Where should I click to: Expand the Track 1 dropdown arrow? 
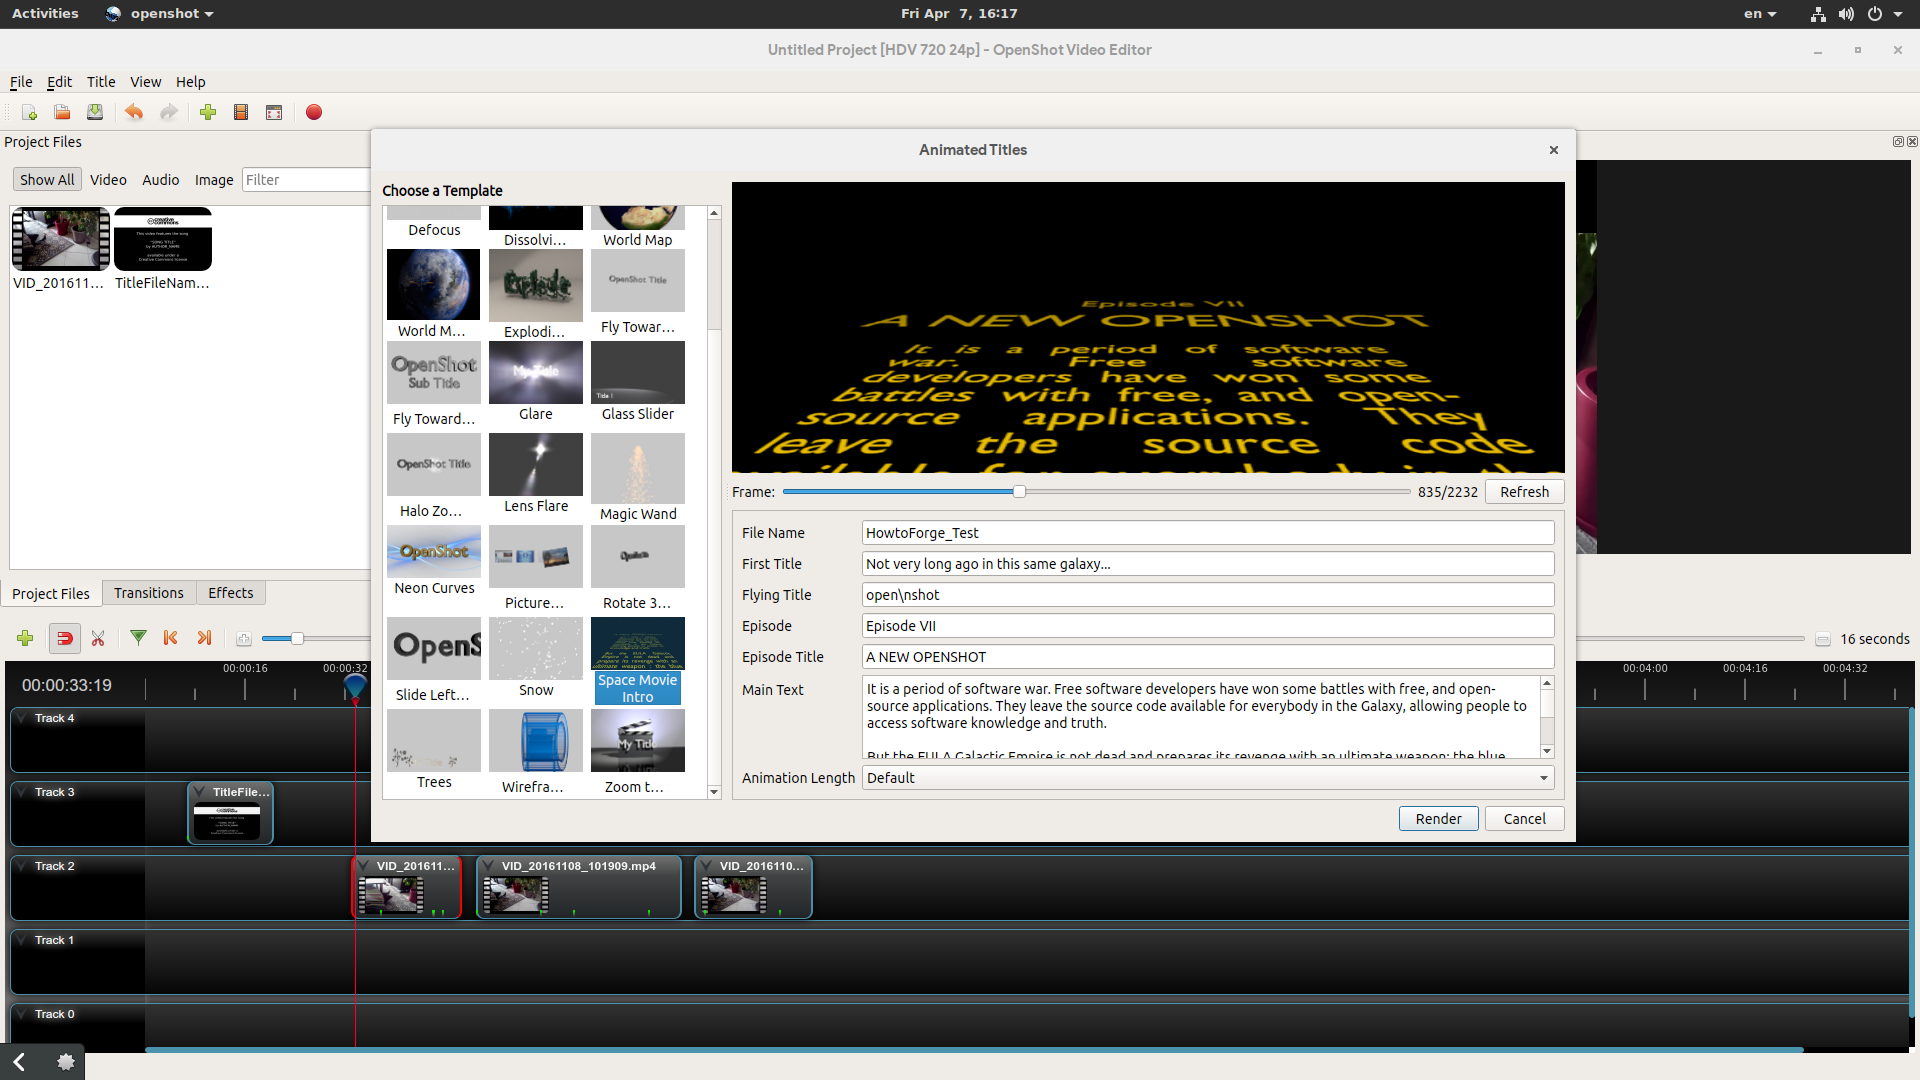(x=23, y=940)
